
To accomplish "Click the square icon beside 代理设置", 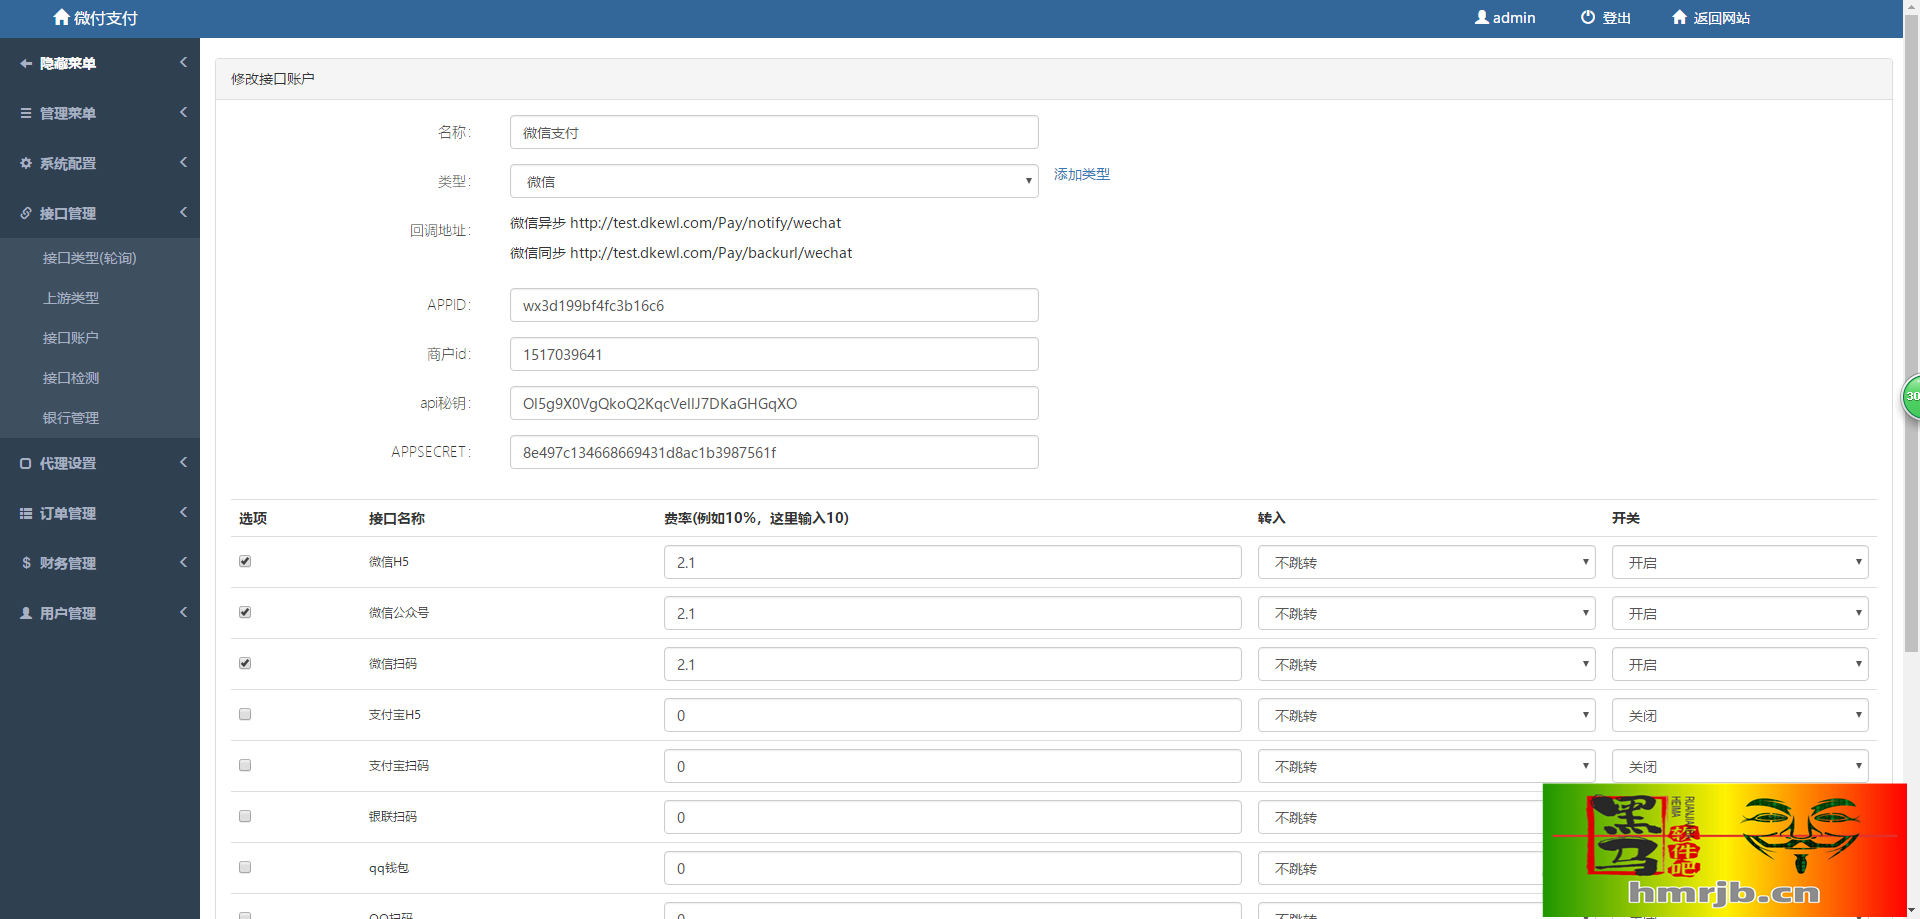I will pyautogui.click(x=26, y=463).
